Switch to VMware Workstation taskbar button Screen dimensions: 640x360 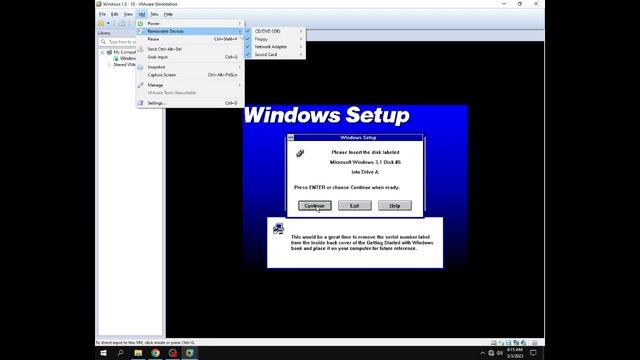coord(190,353)
